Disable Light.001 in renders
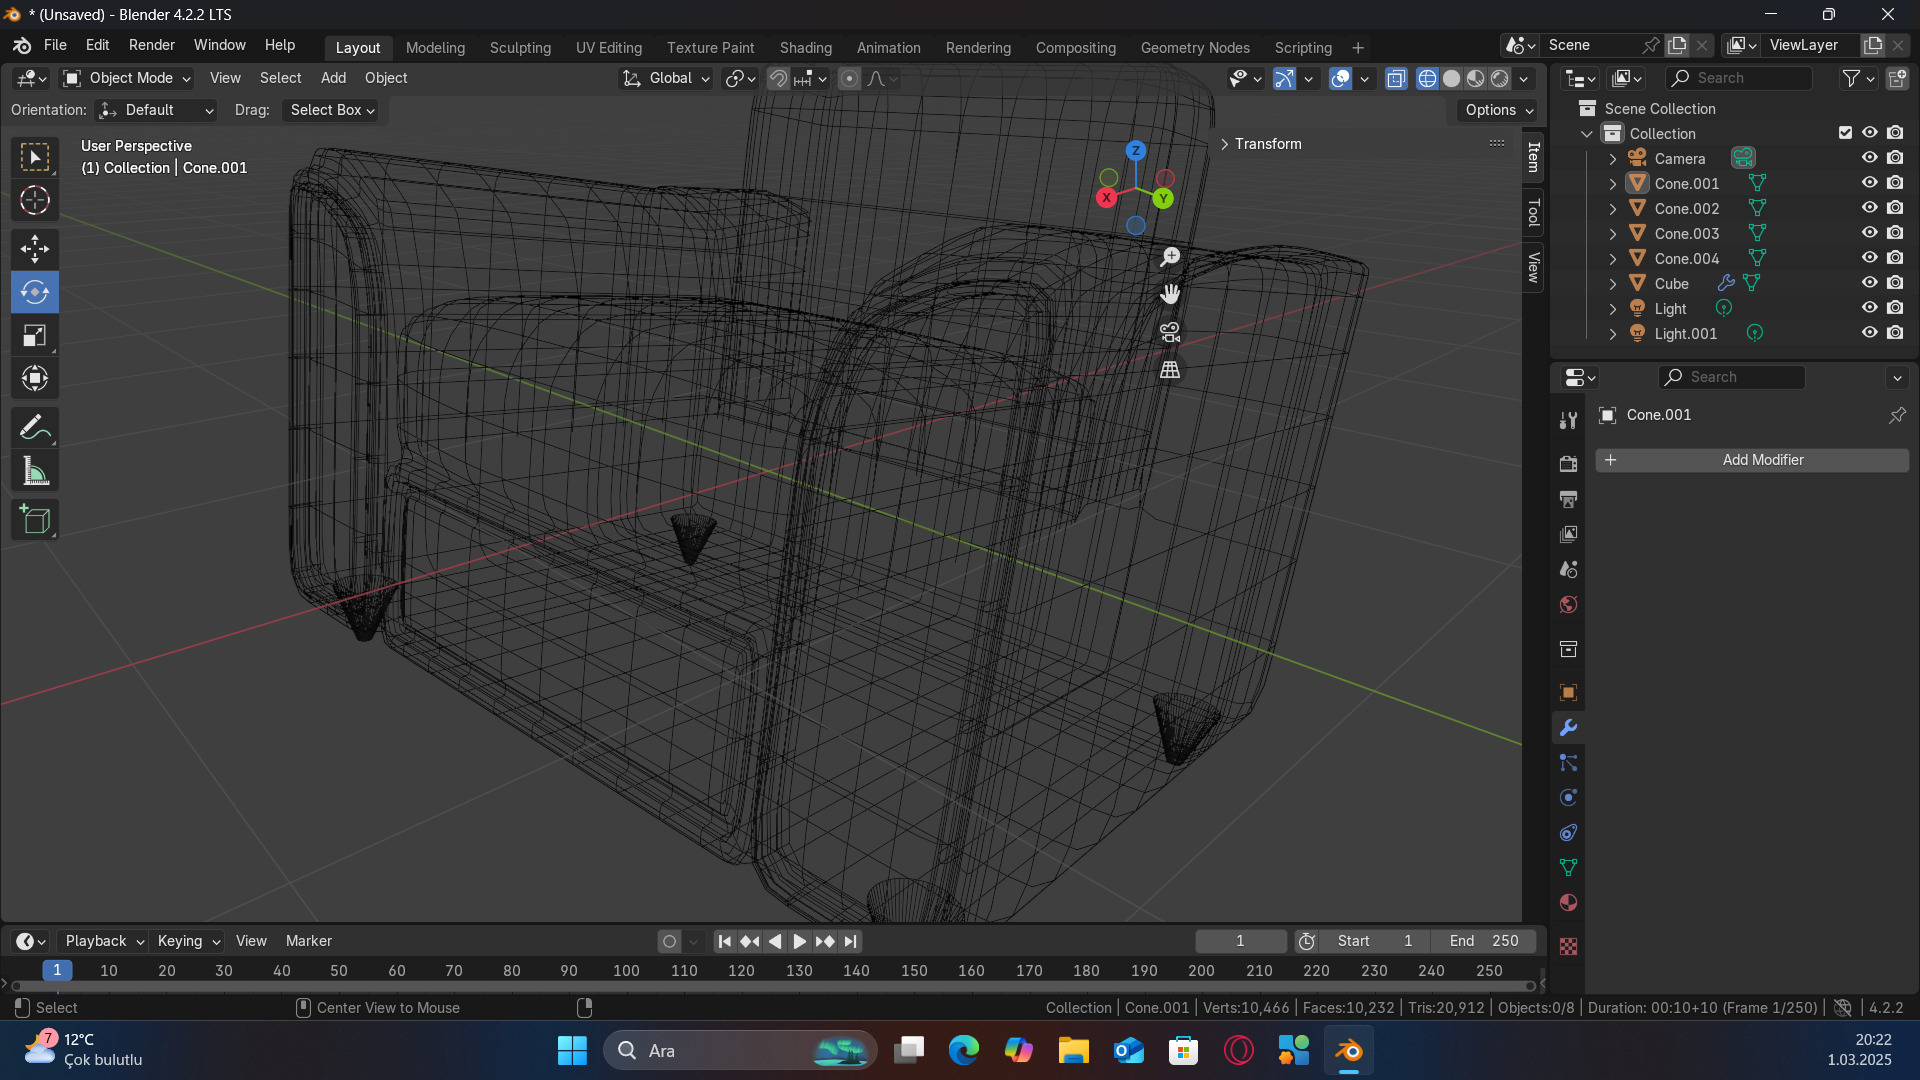Screen dimensions: 1920x1080 click(1895, 333)
